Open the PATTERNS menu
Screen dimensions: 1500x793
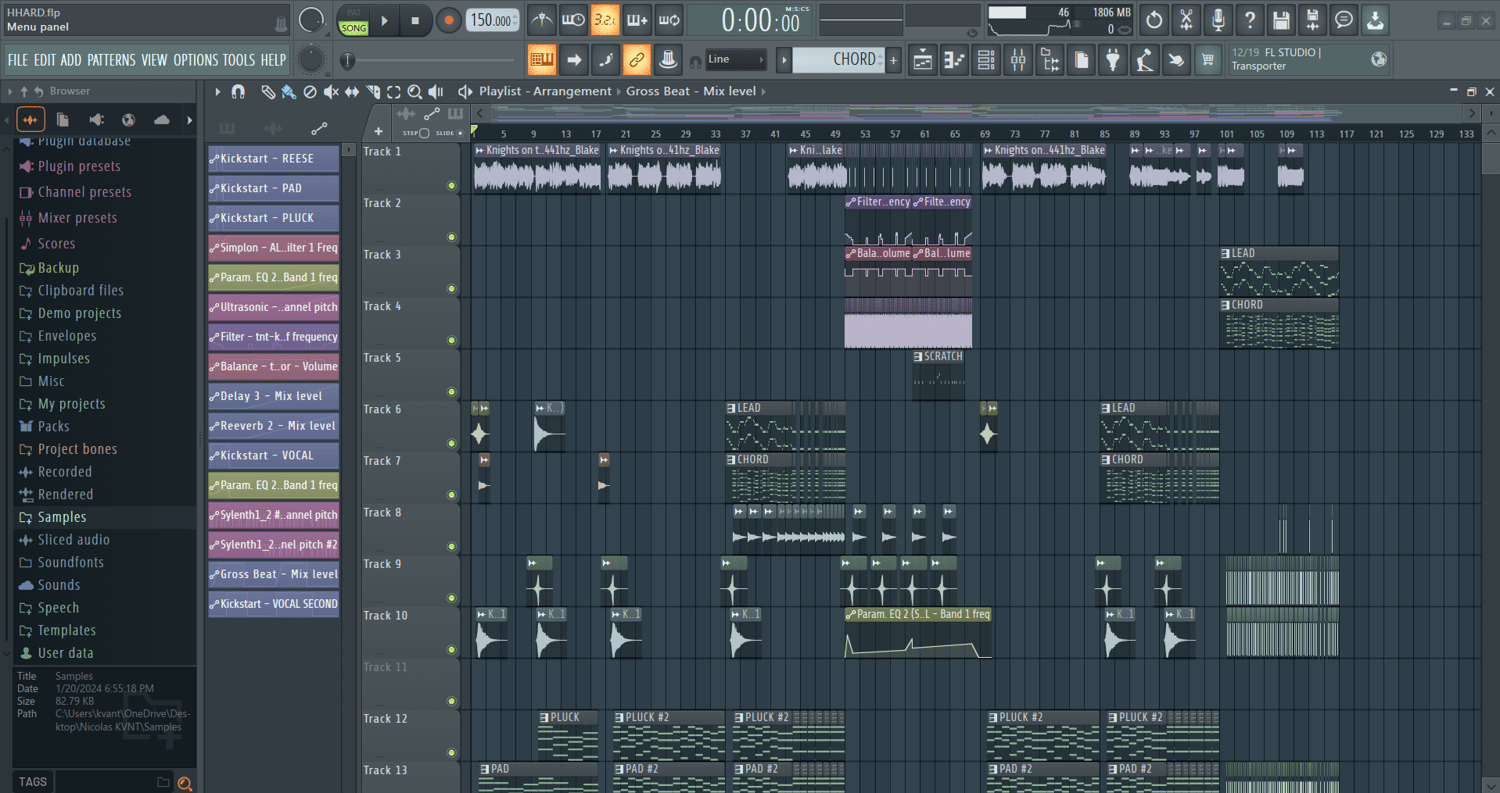point(111,60)
